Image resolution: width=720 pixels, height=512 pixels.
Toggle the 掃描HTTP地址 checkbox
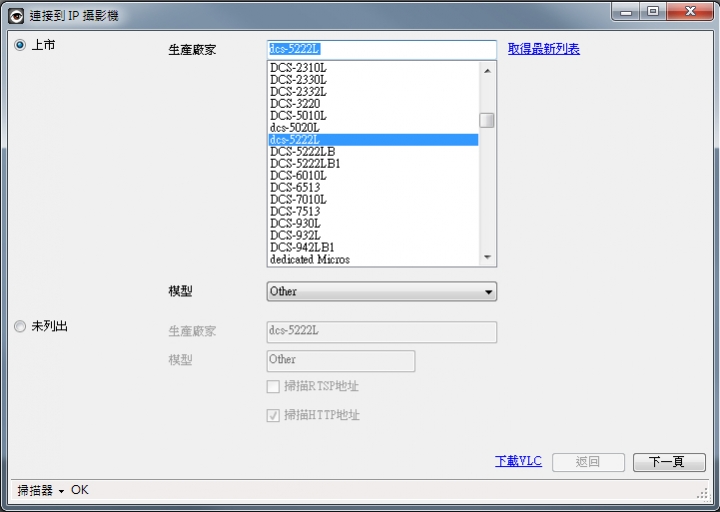pos(273,416)
